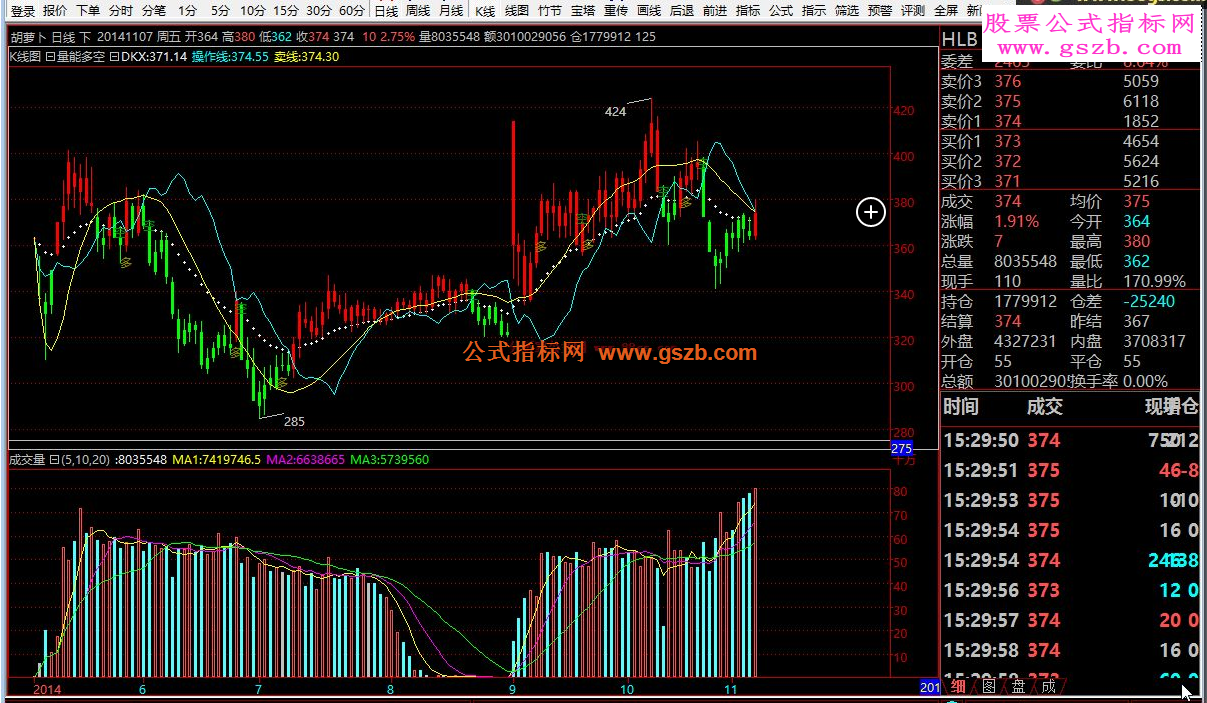Open the 指标 indicators menu
This screenshot has height=703, width=1207.
click(x=748, y=11)
